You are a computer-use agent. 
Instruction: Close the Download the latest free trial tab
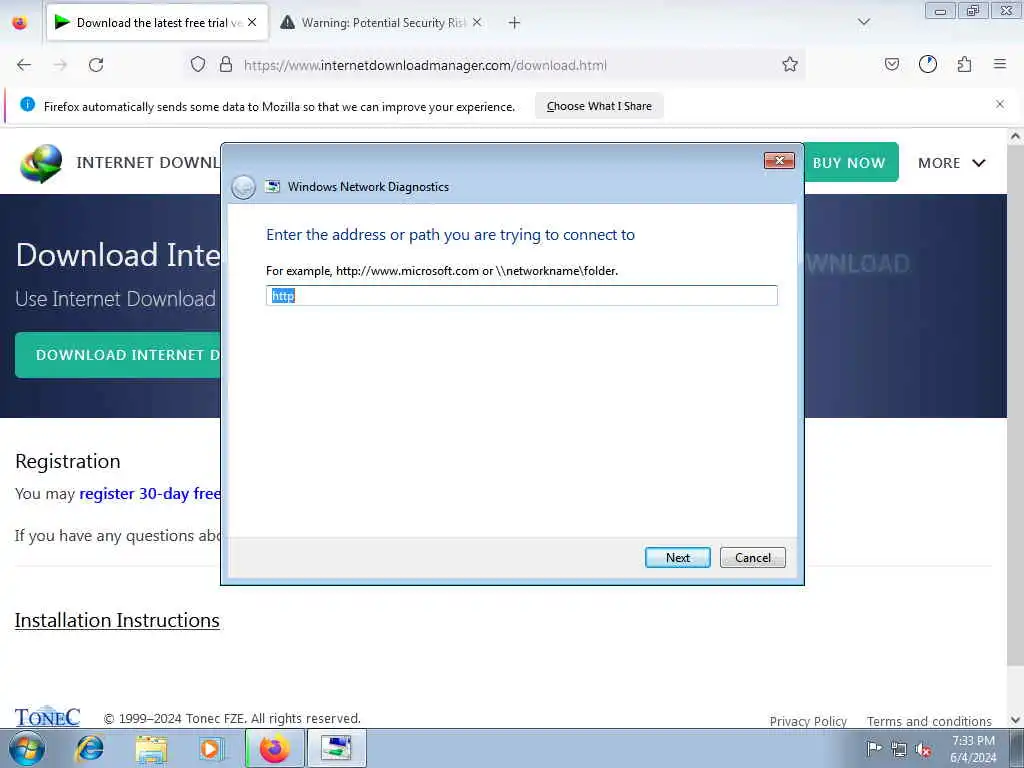point(252,22)
